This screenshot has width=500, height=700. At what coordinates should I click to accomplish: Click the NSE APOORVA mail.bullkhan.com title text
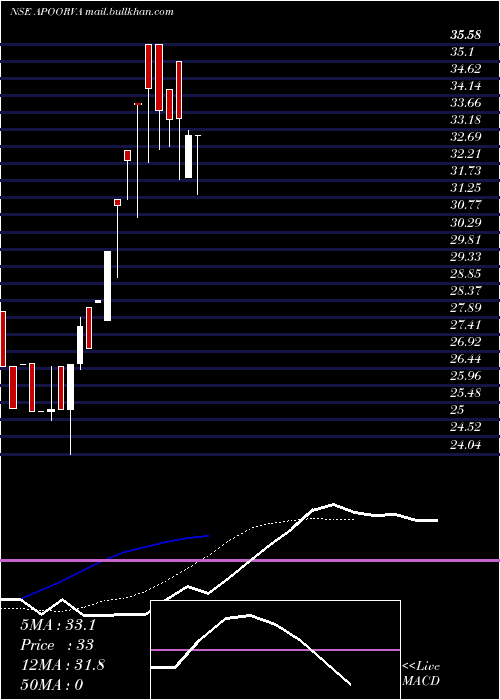pyautogui.click(x=92, y=12)
